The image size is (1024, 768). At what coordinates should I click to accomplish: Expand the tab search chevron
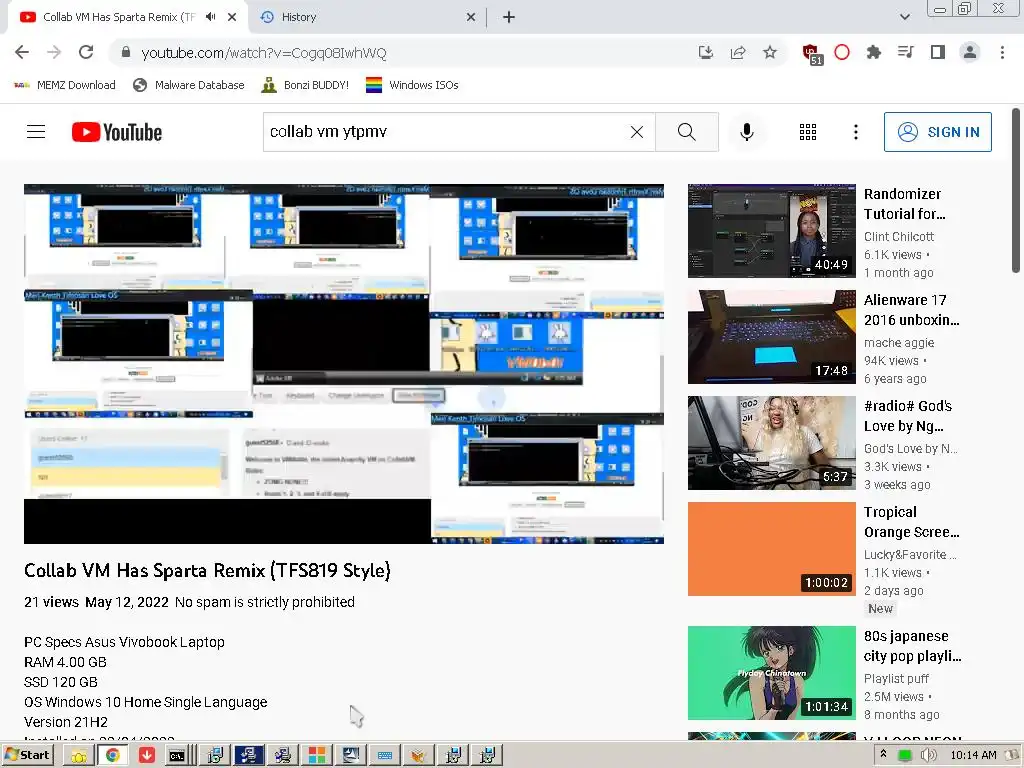904,17
